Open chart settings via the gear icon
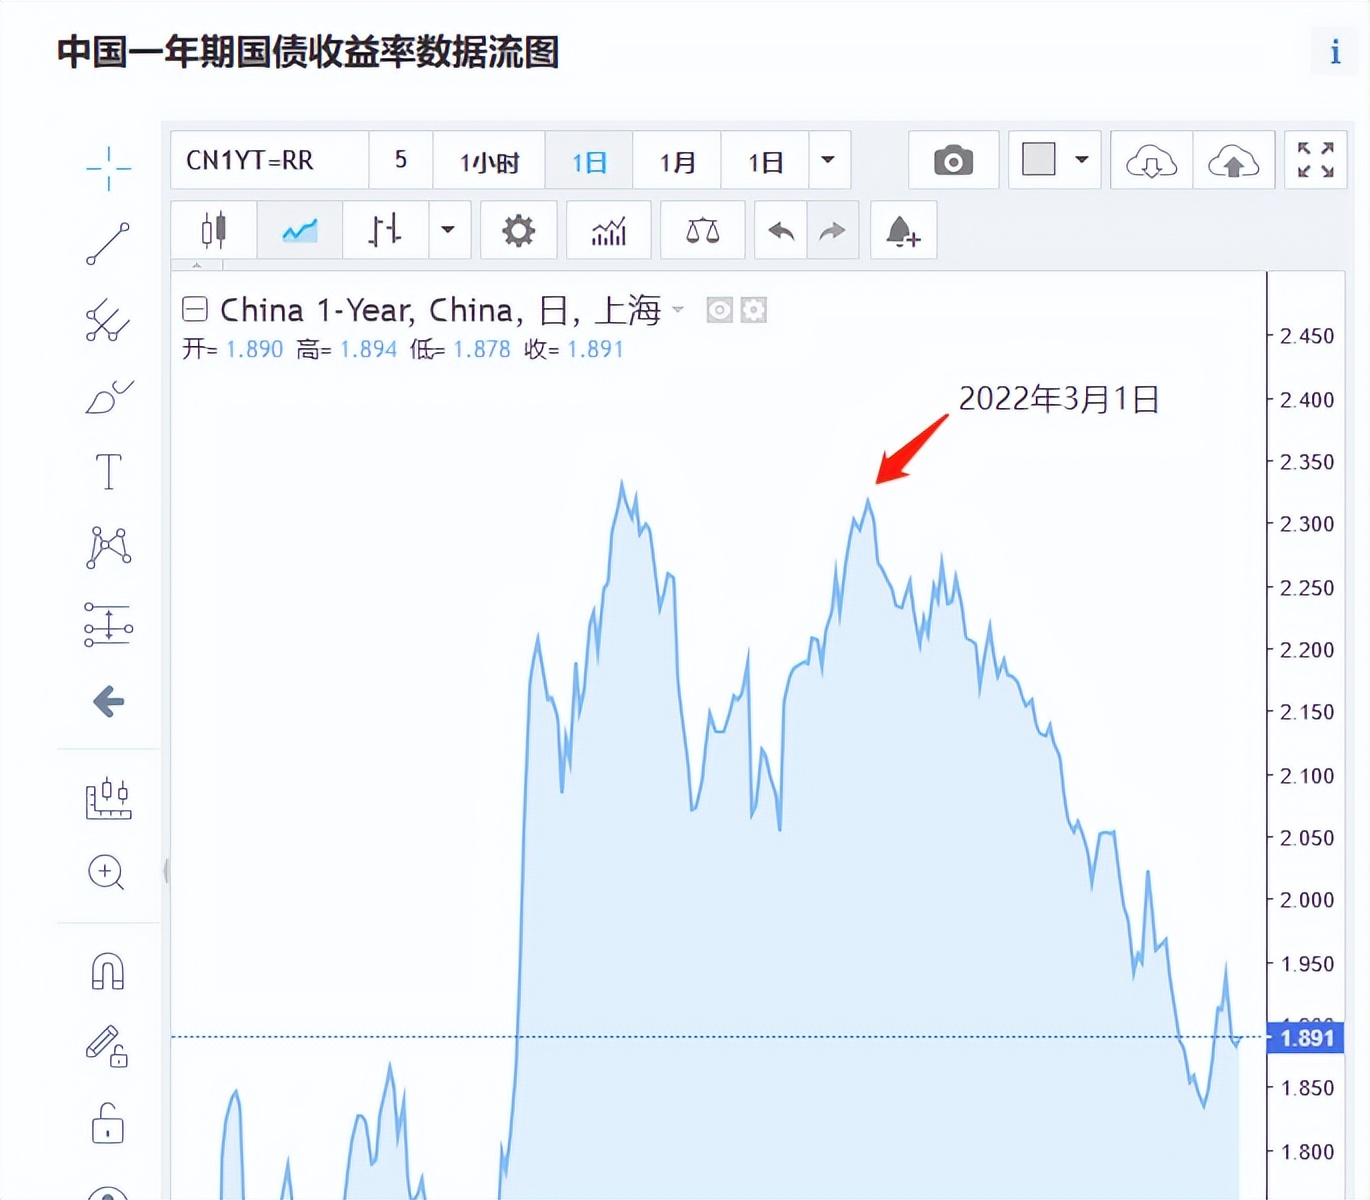 click(x=518, y=230)
